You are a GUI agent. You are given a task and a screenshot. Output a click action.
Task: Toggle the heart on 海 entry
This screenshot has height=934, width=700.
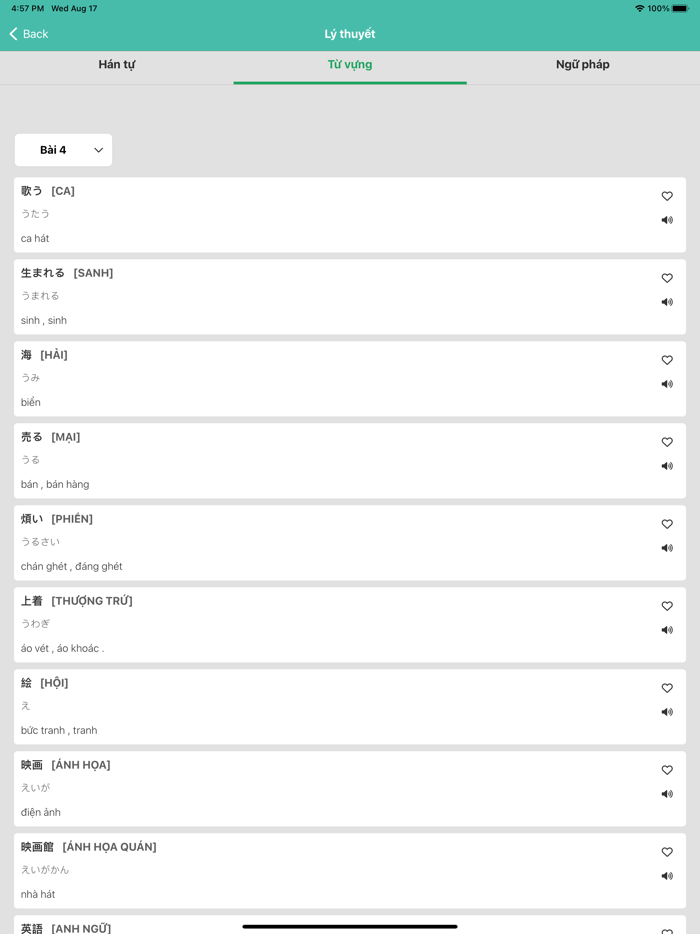[x=667, y=360]
